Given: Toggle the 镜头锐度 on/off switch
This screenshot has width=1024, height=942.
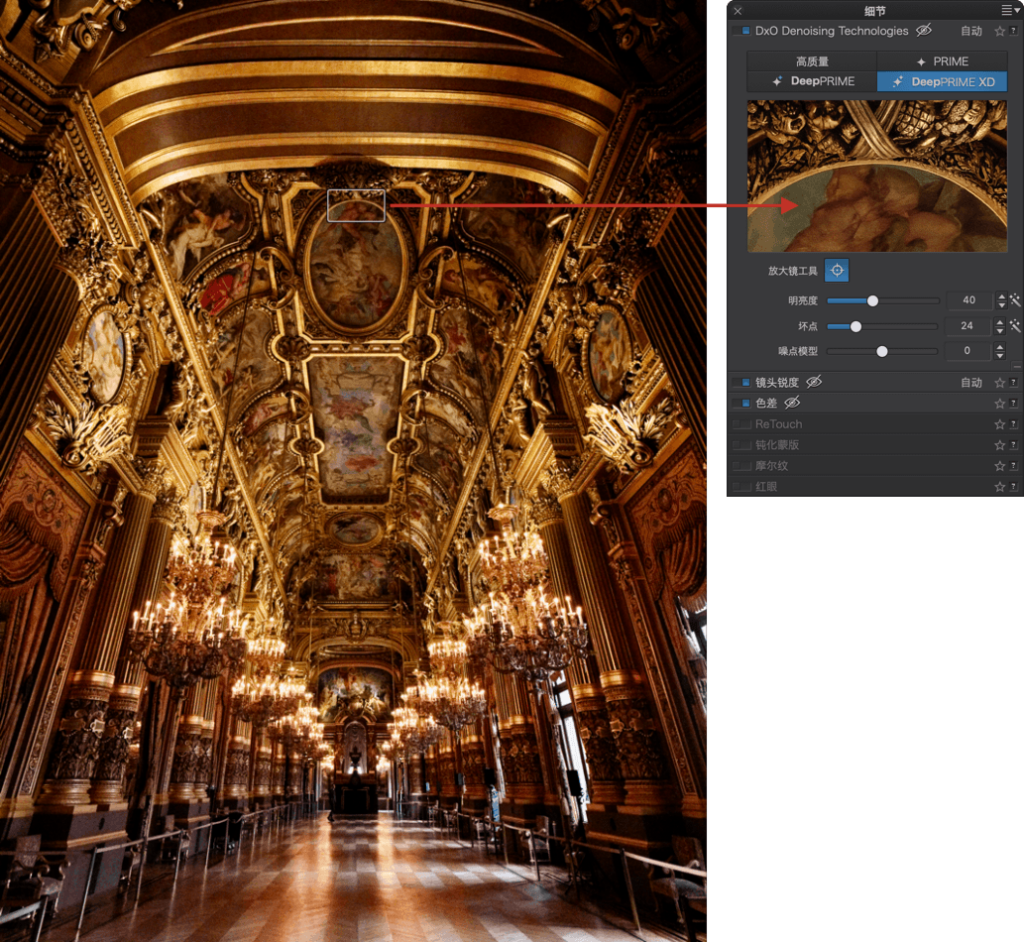Looking at the screenshot, I should pos(742,382).
